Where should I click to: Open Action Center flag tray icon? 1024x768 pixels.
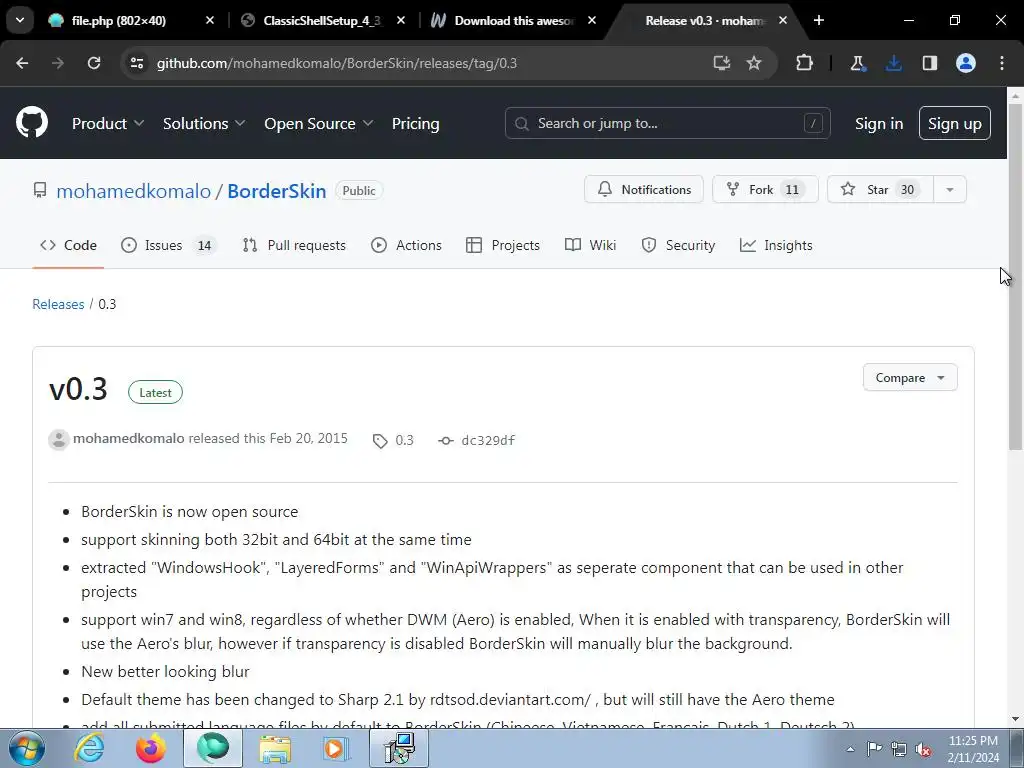[x=874, y=749]
